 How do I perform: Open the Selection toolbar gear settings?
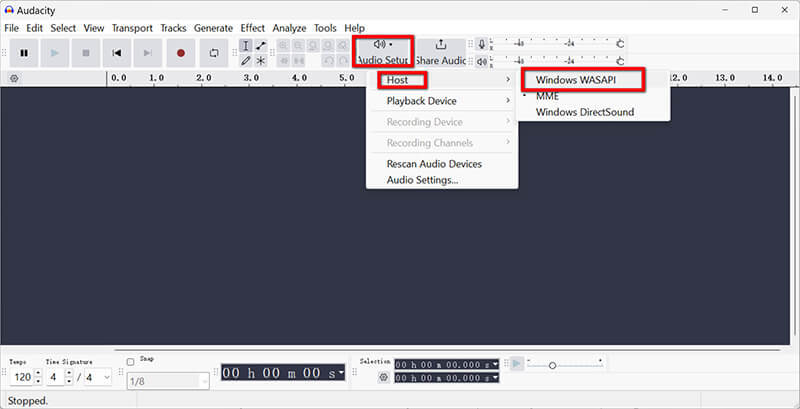(x=384, y=377)
